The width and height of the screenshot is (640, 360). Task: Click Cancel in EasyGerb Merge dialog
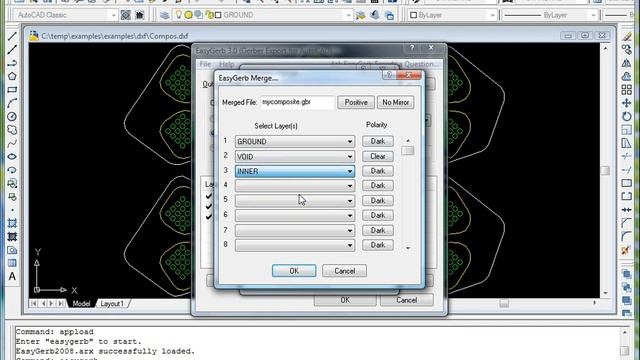tap(344, 271)
